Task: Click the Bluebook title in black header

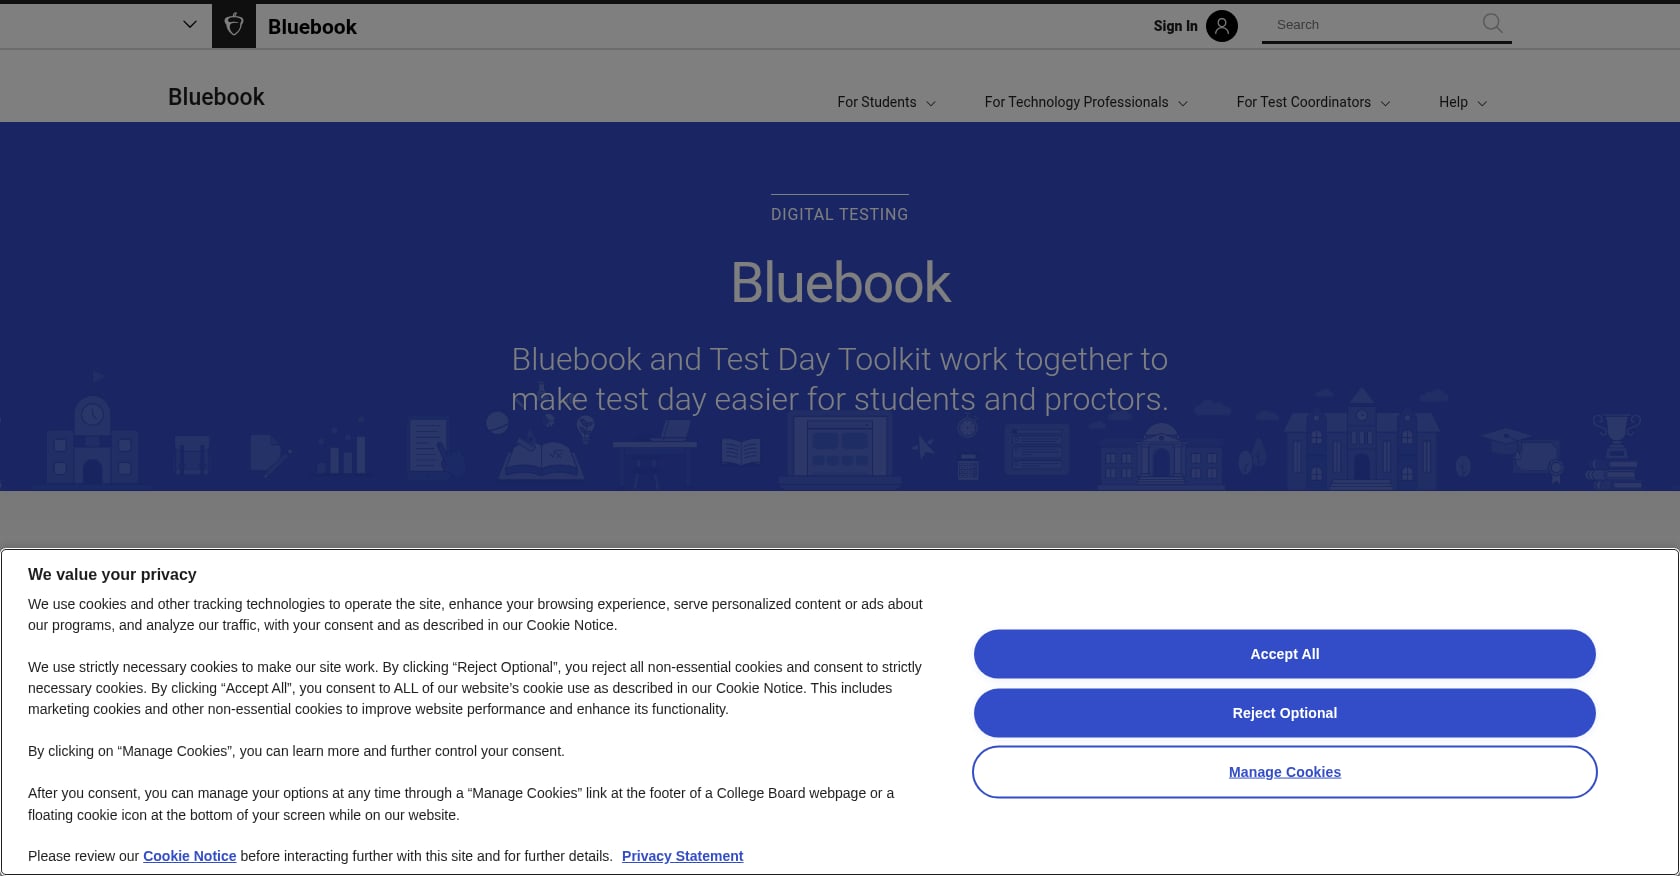Action: point(312,27)
